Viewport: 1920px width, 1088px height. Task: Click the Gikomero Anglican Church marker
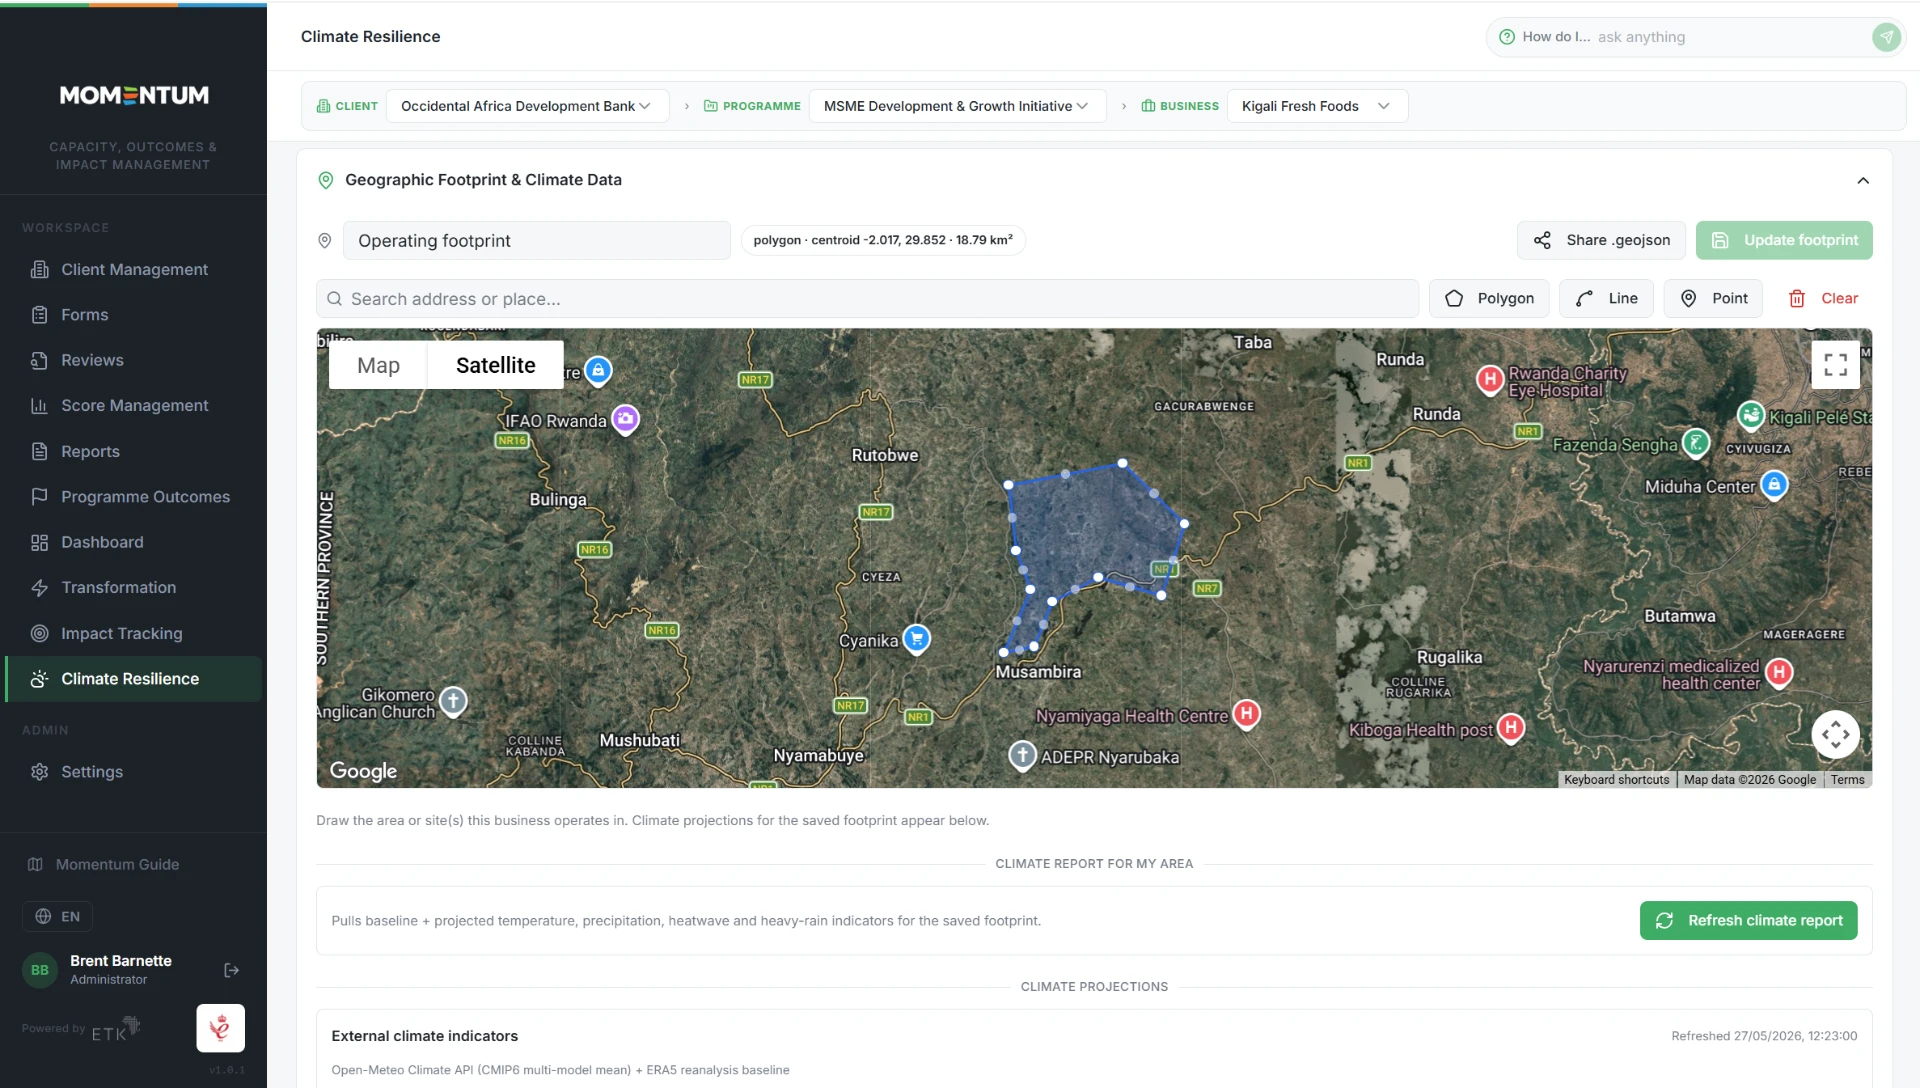[x=454, y=701]
